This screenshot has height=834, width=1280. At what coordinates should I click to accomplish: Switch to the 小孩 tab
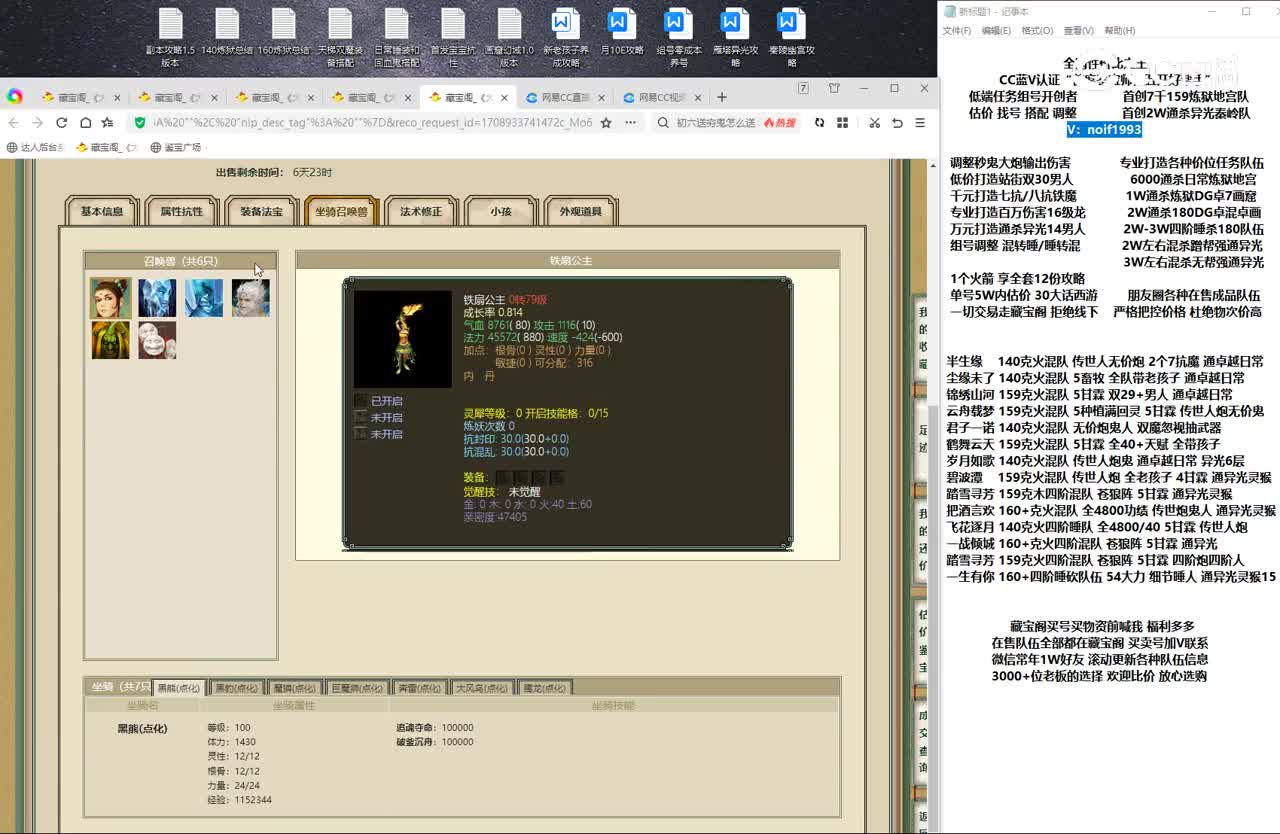pyautogui.click(x=500, y=212)
